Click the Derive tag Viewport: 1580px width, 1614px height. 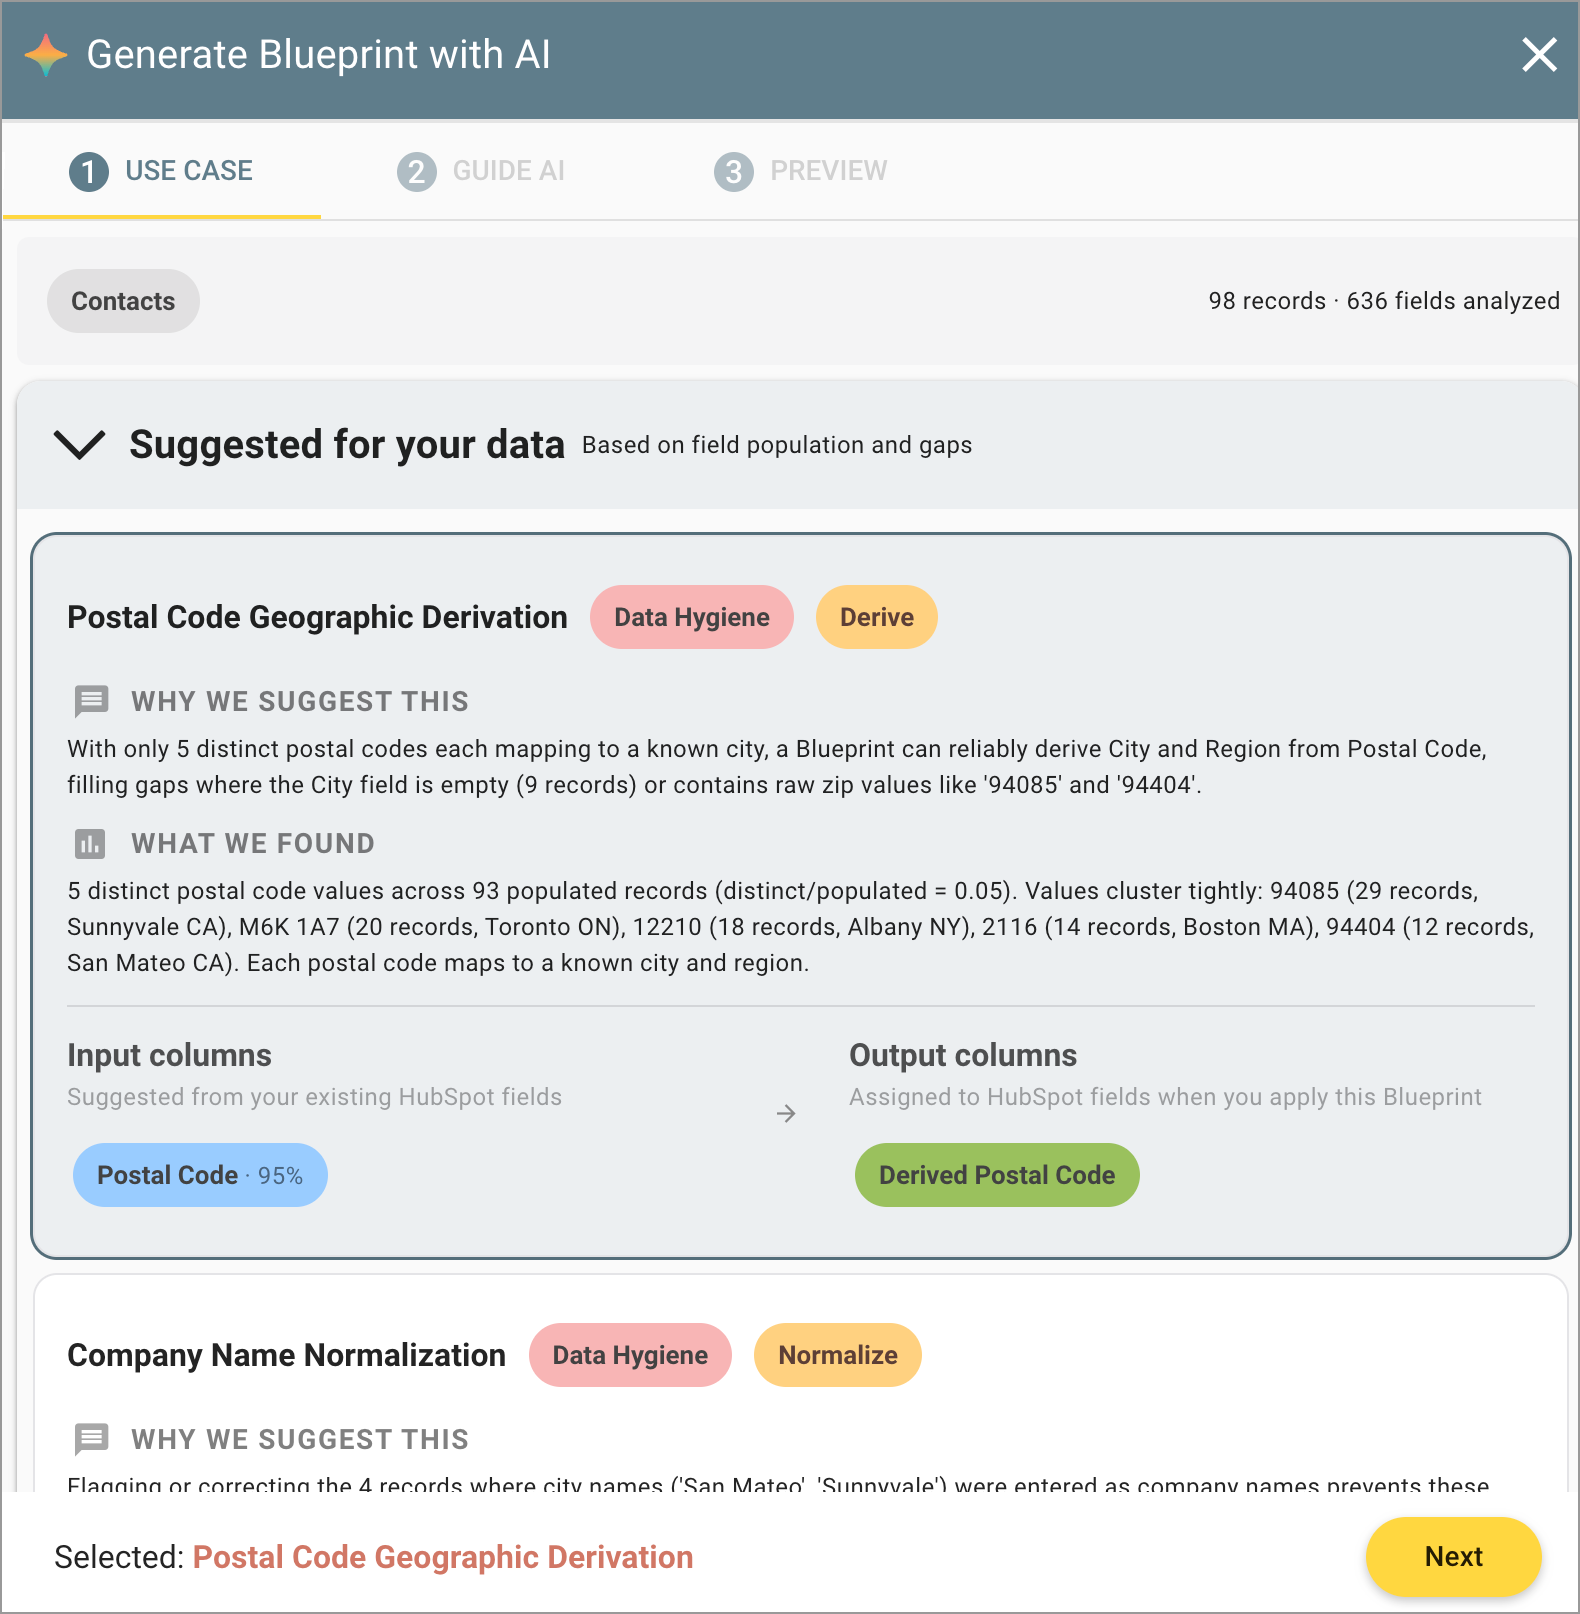(x=877, y=617)
